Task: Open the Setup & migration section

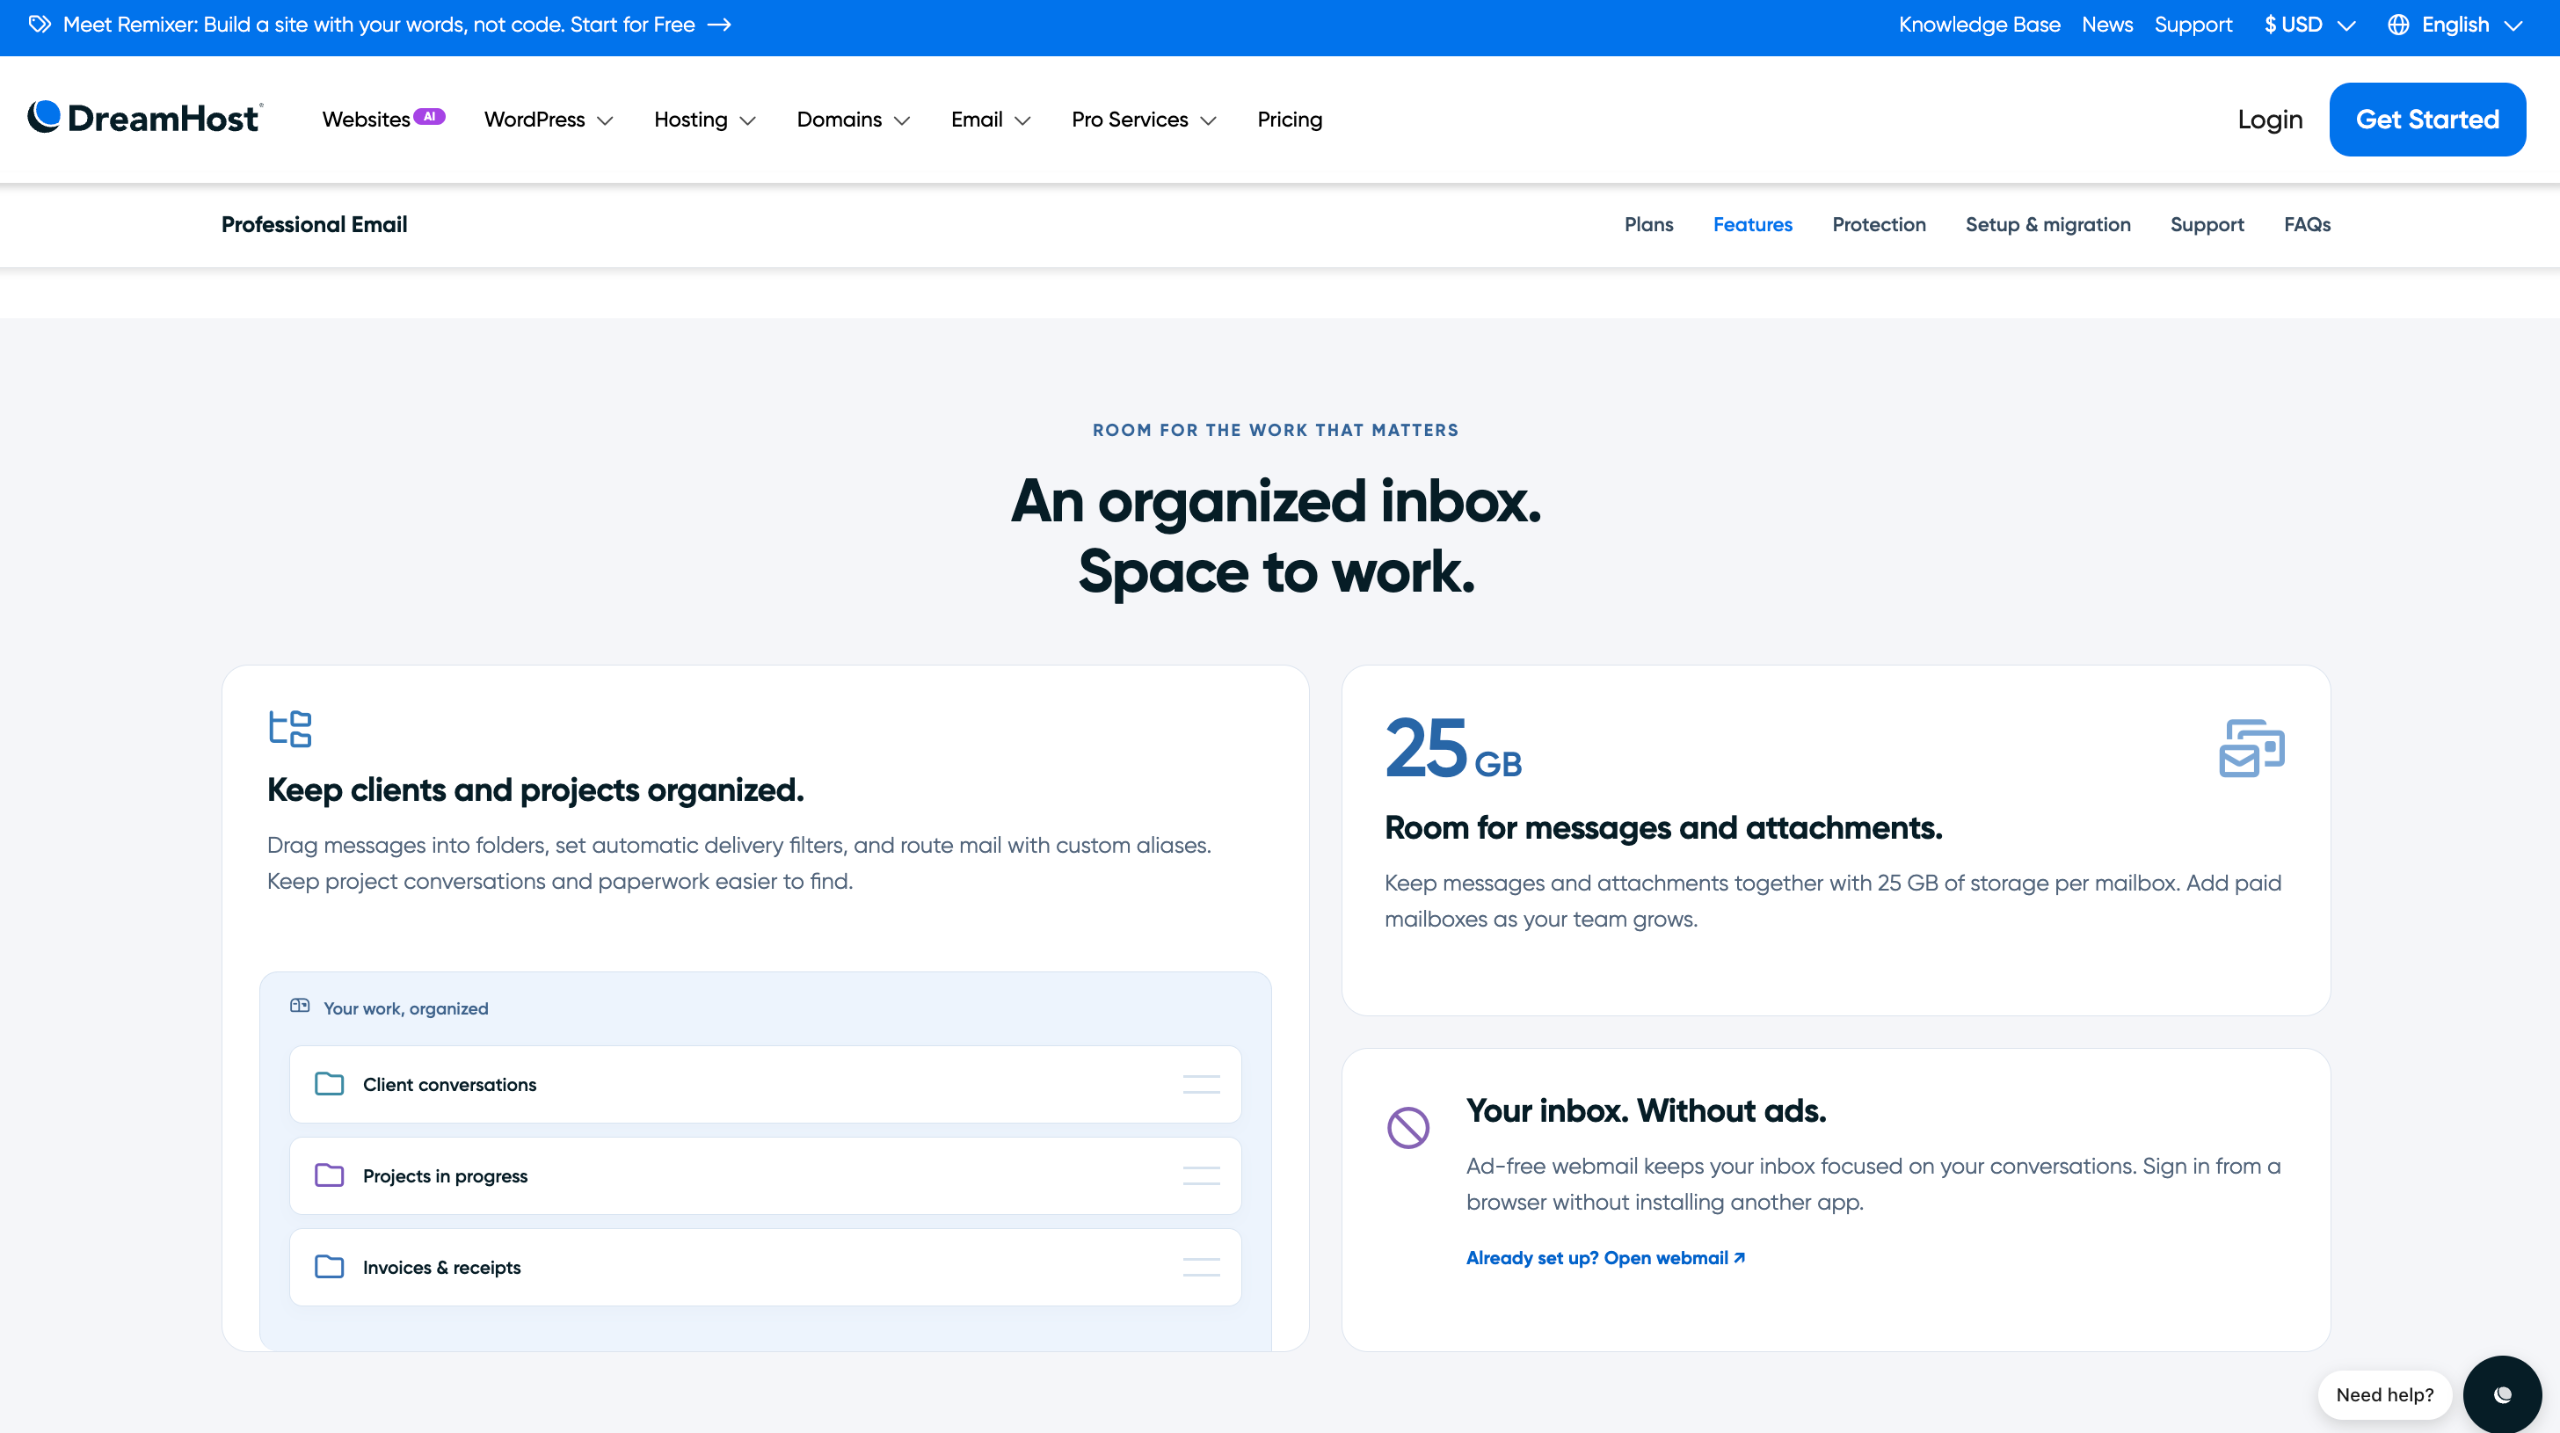Action: click(2048, 224)
